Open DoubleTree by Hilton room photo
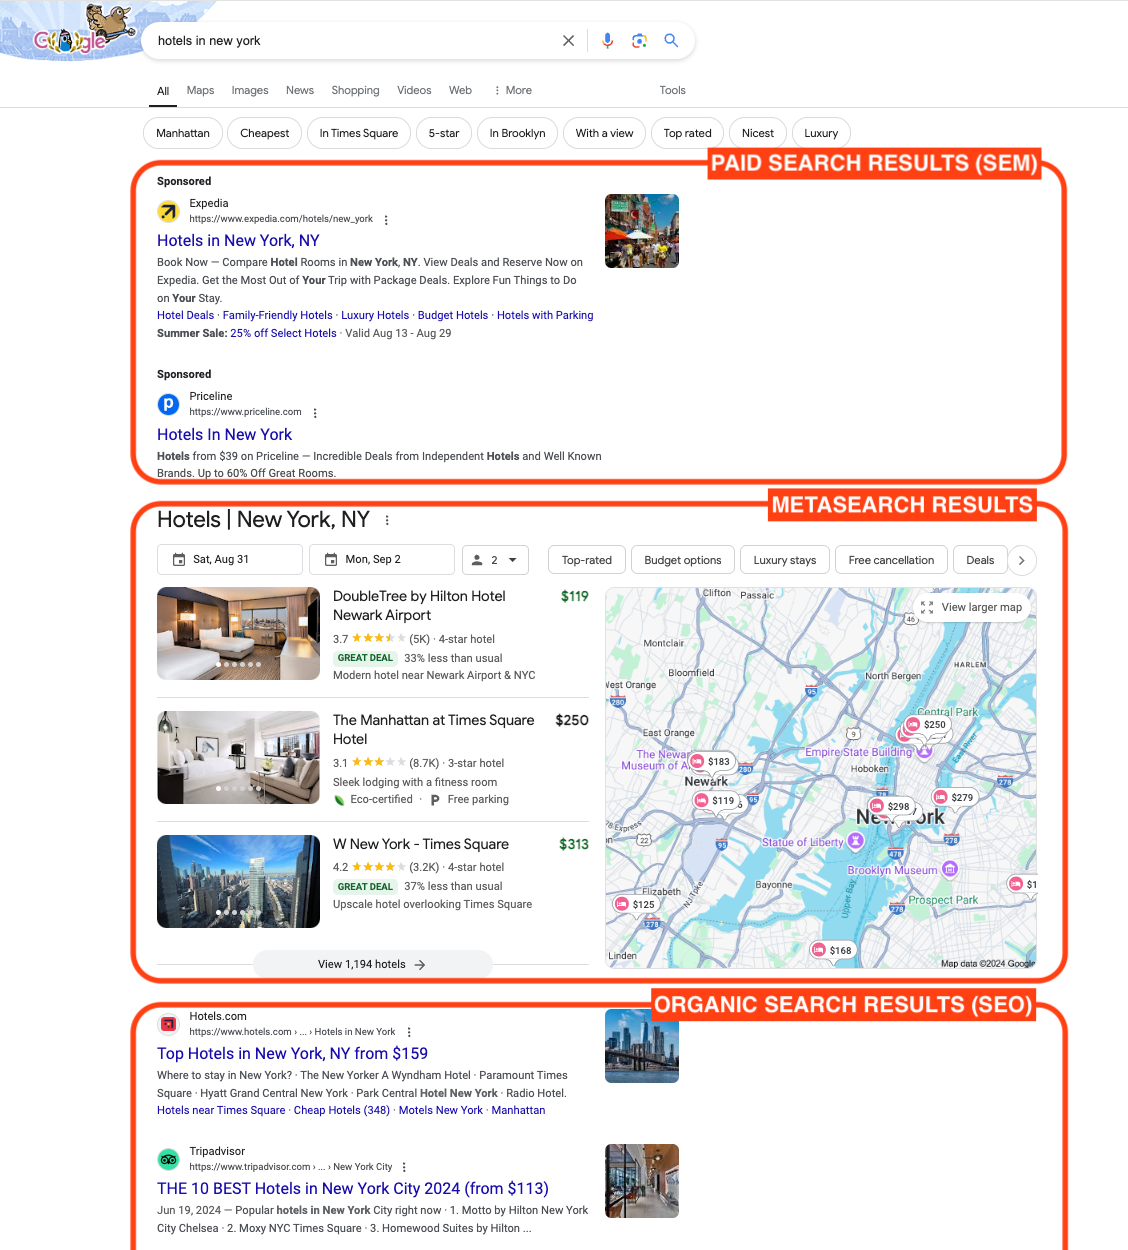The width and height of the screenshot is (1128, 1250). (238, 634)
